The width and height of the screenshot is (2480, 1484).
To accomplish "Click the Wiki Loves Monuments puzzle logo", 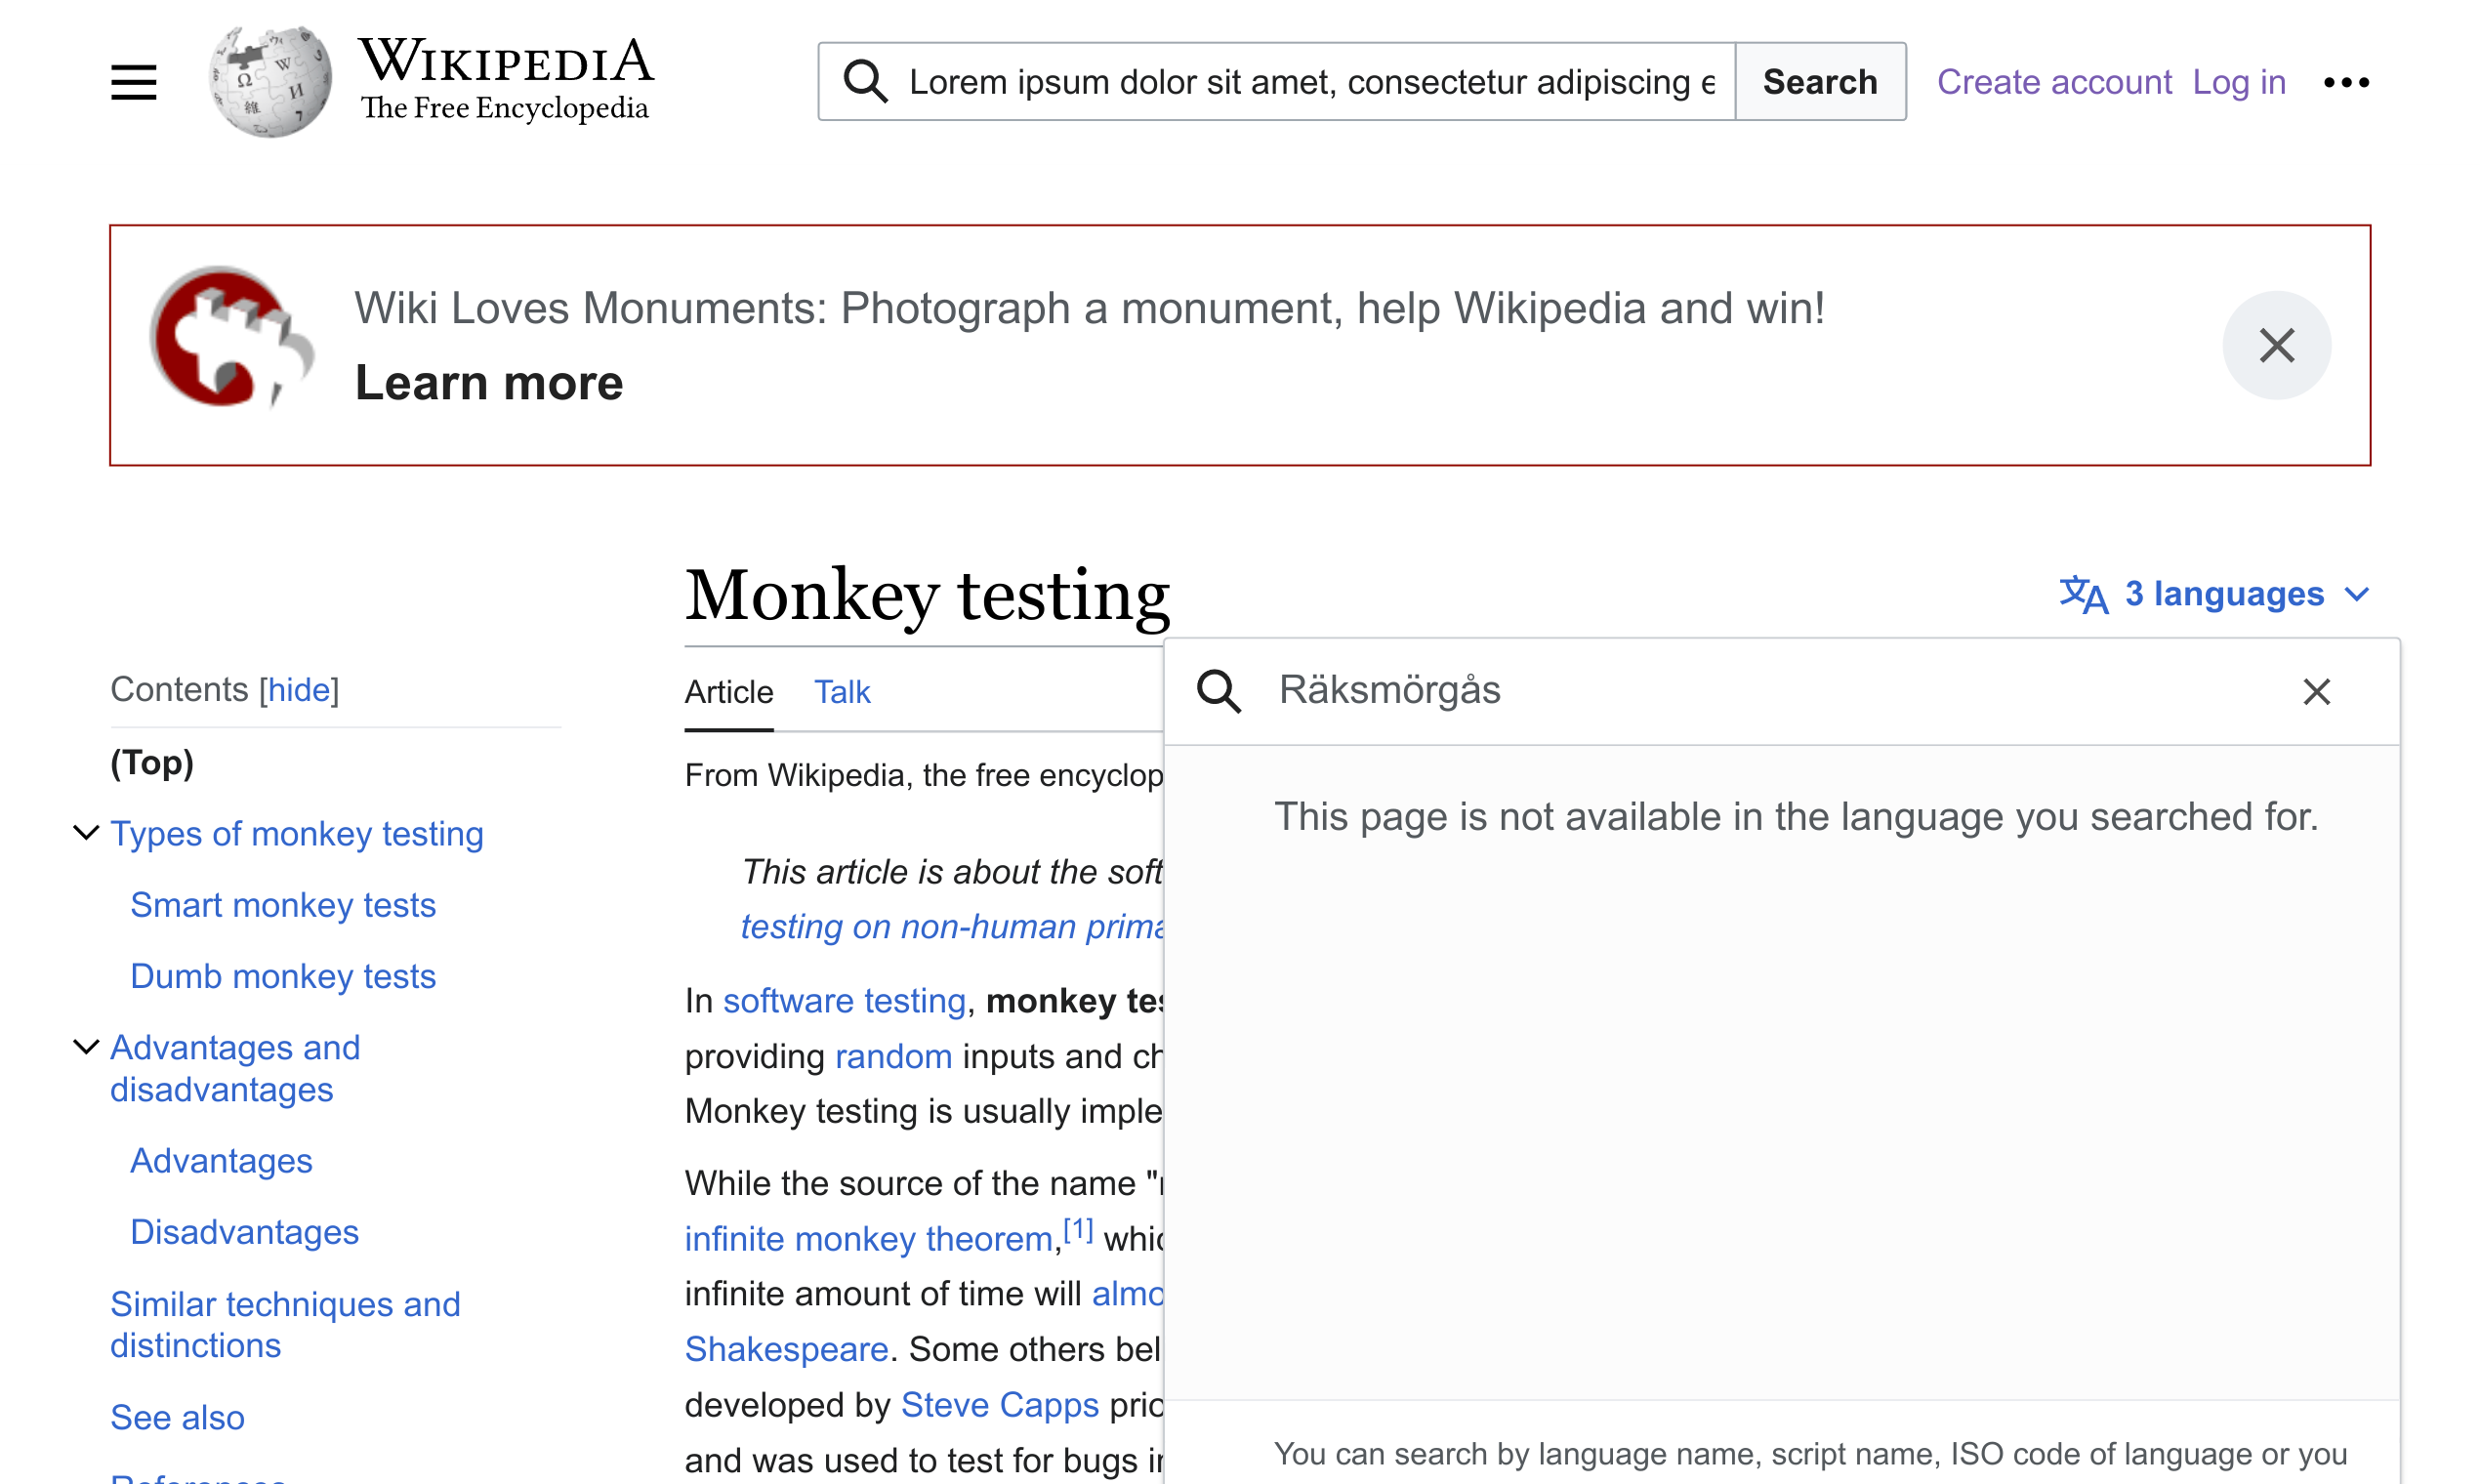I will (x=231, y=337).
